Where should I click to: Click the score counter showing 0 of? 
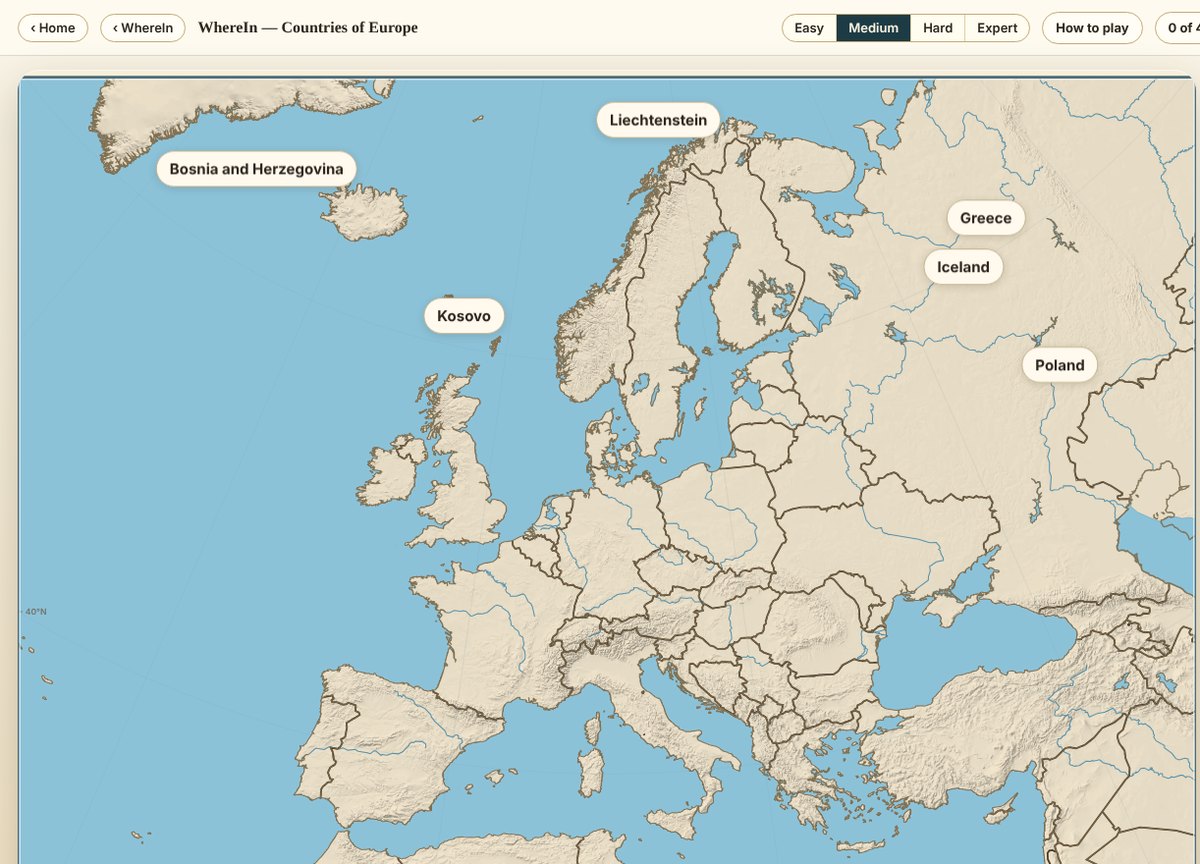pos(1178,28)
